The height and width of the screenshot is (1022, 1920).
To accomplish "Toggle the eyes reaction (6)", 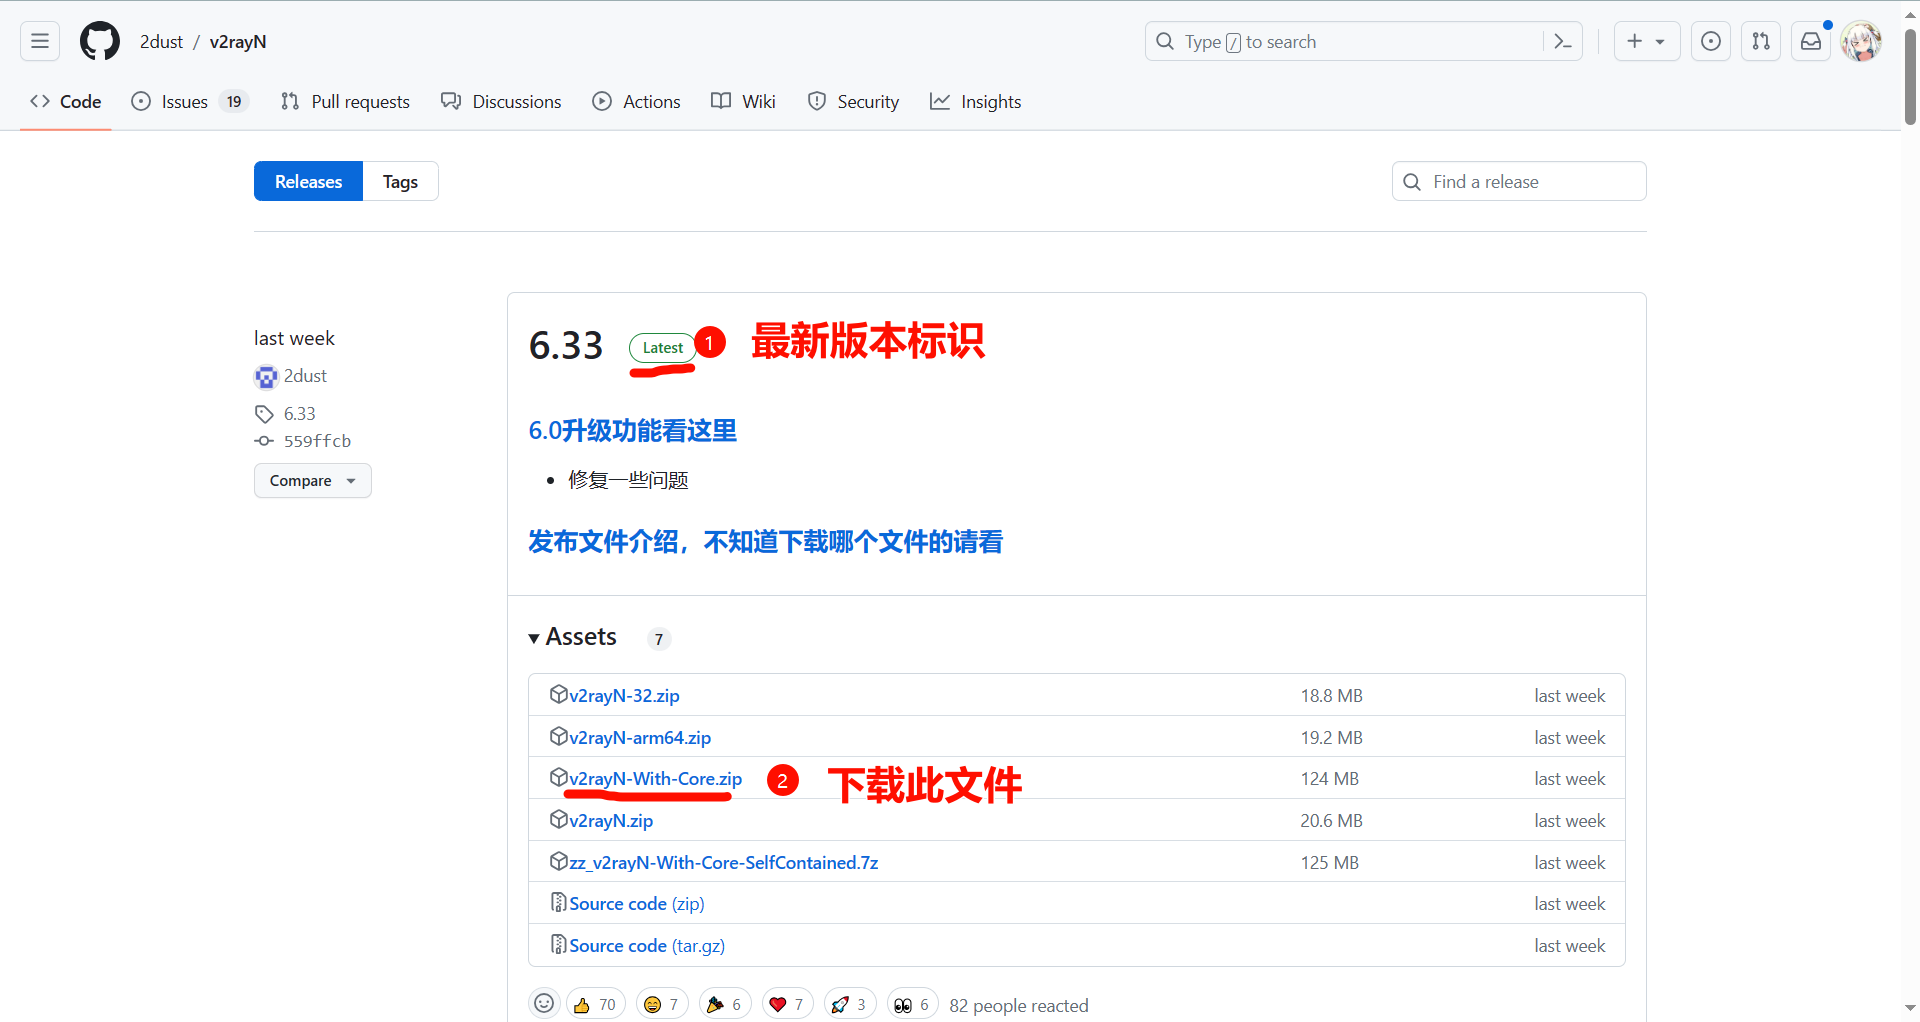I will (x=912, y=1004).
